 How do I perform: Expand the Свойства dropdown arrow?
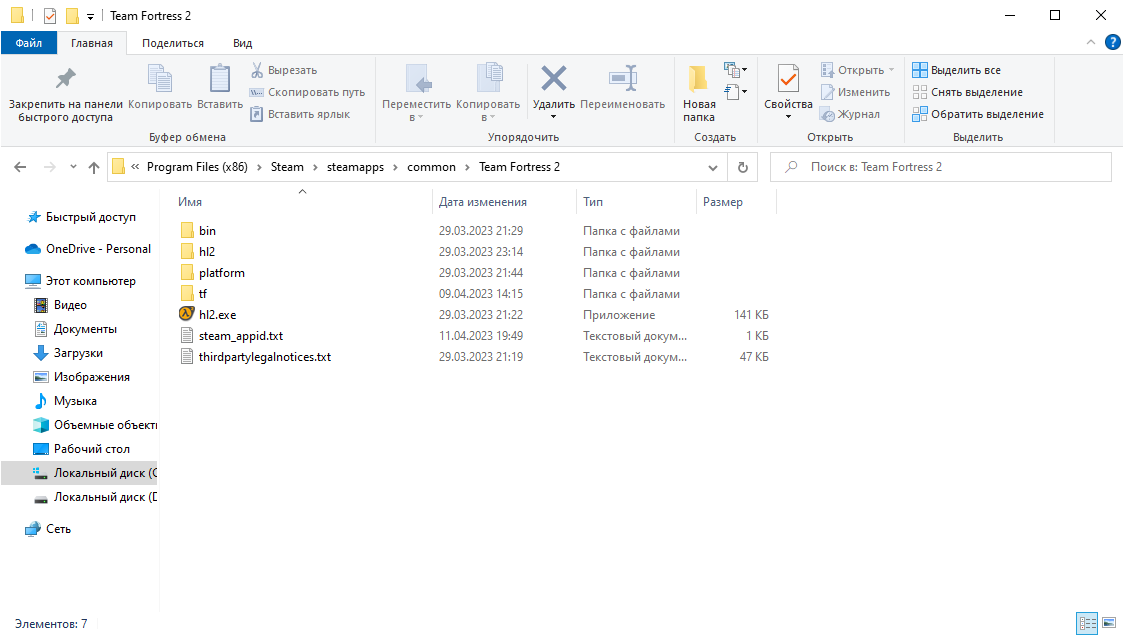788,117
